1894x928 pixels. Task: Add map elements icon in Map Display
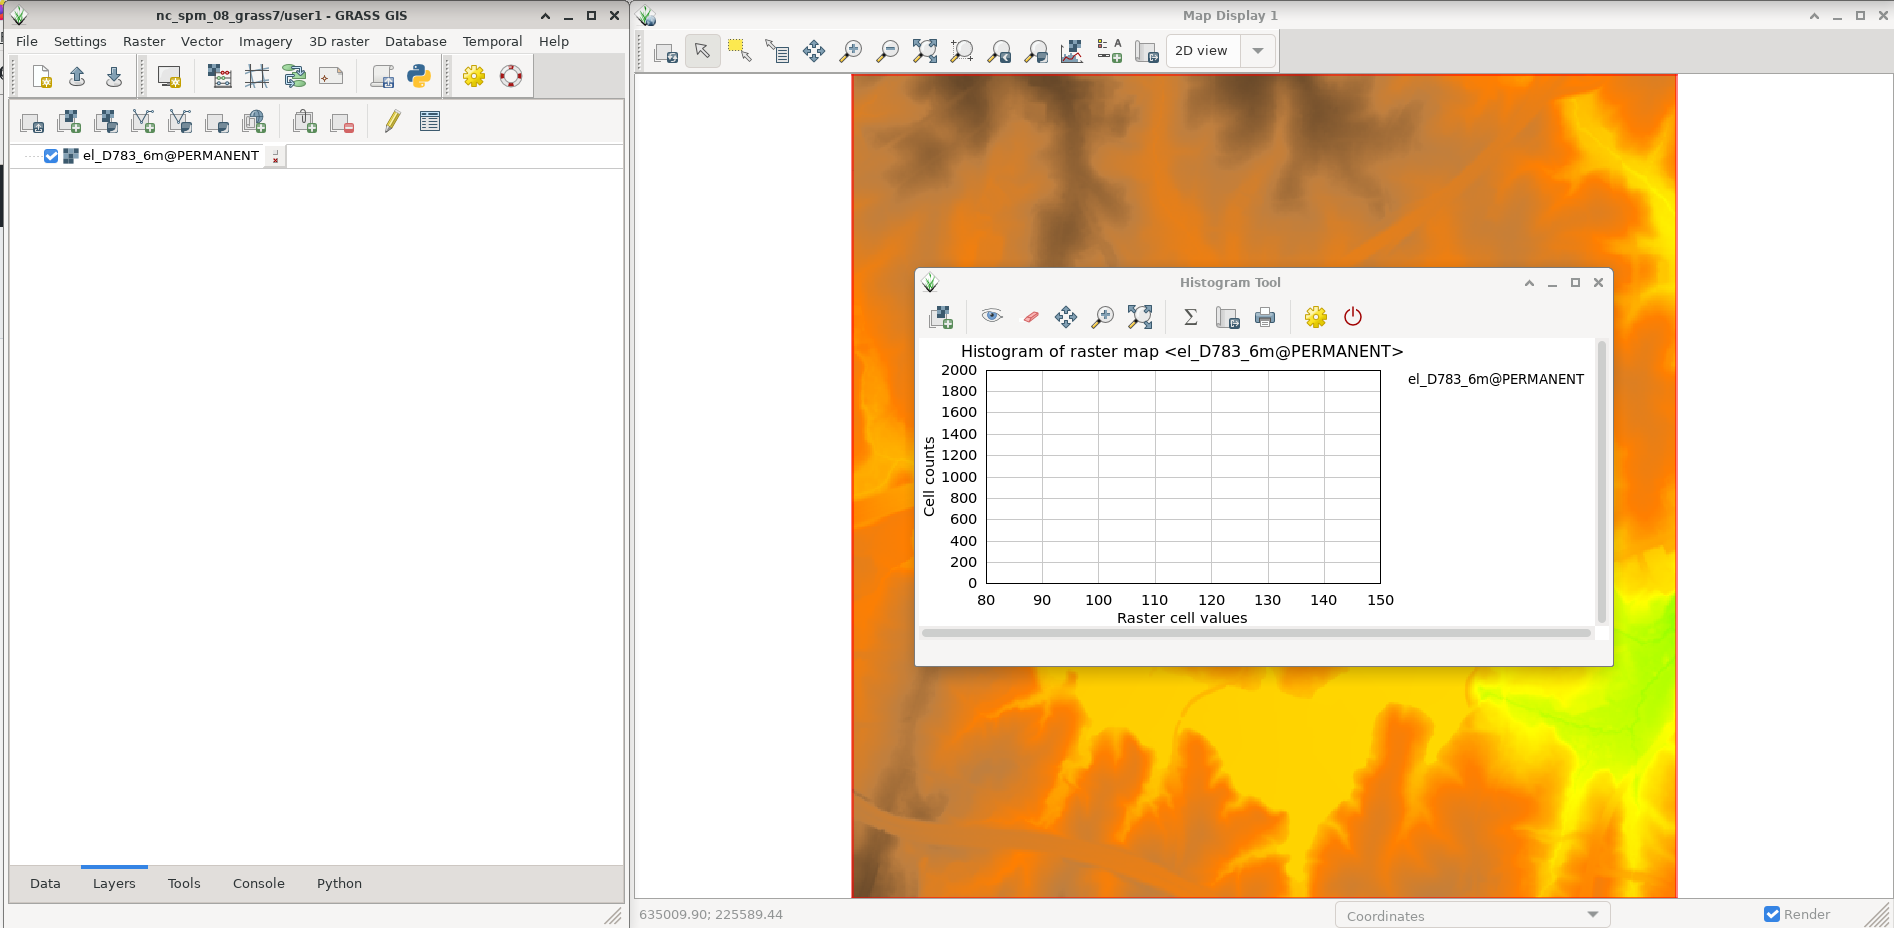[x=1109, y=51]
